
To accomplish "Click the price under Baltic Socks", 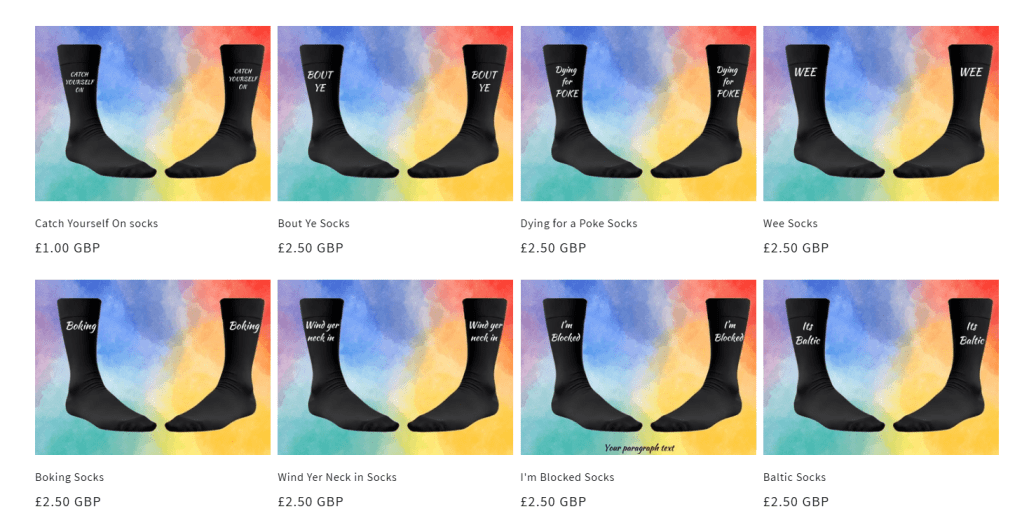I will click(796, 502).
